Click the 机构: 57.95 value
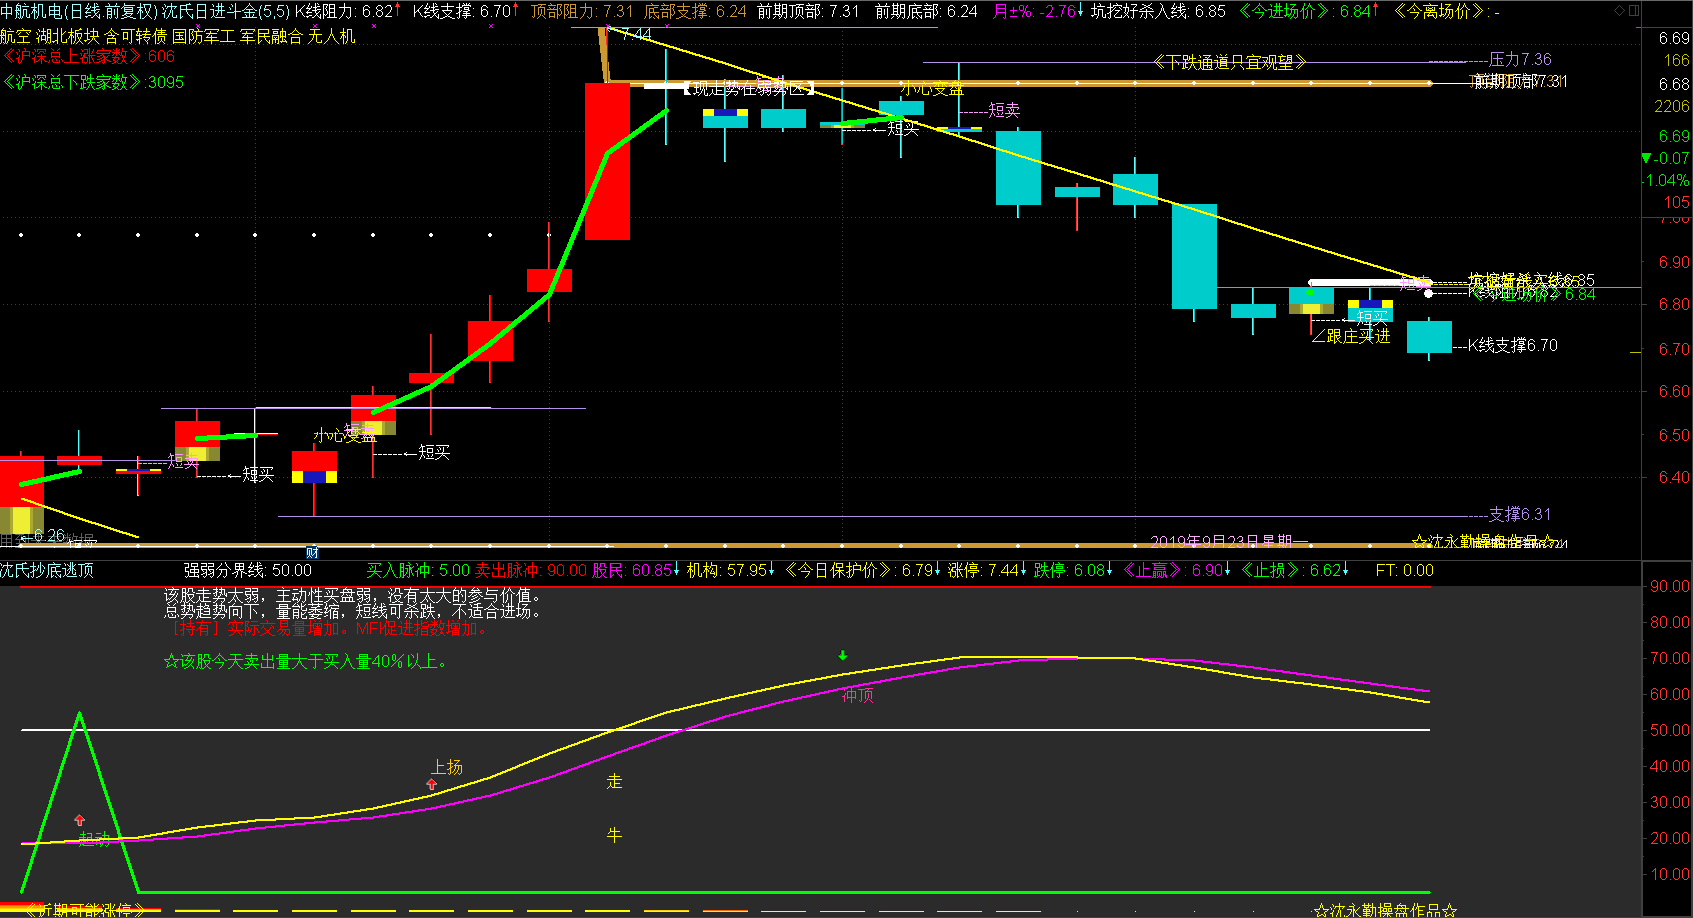The height and width of the screenshot is (918, 1693). (x=731, y=570)
